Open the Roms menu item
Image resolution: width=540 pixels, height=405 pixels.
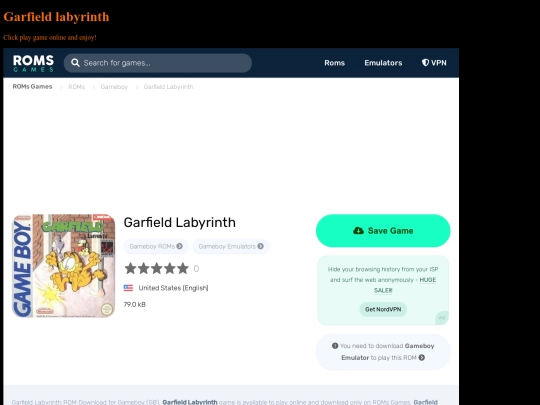click(334, 63)
